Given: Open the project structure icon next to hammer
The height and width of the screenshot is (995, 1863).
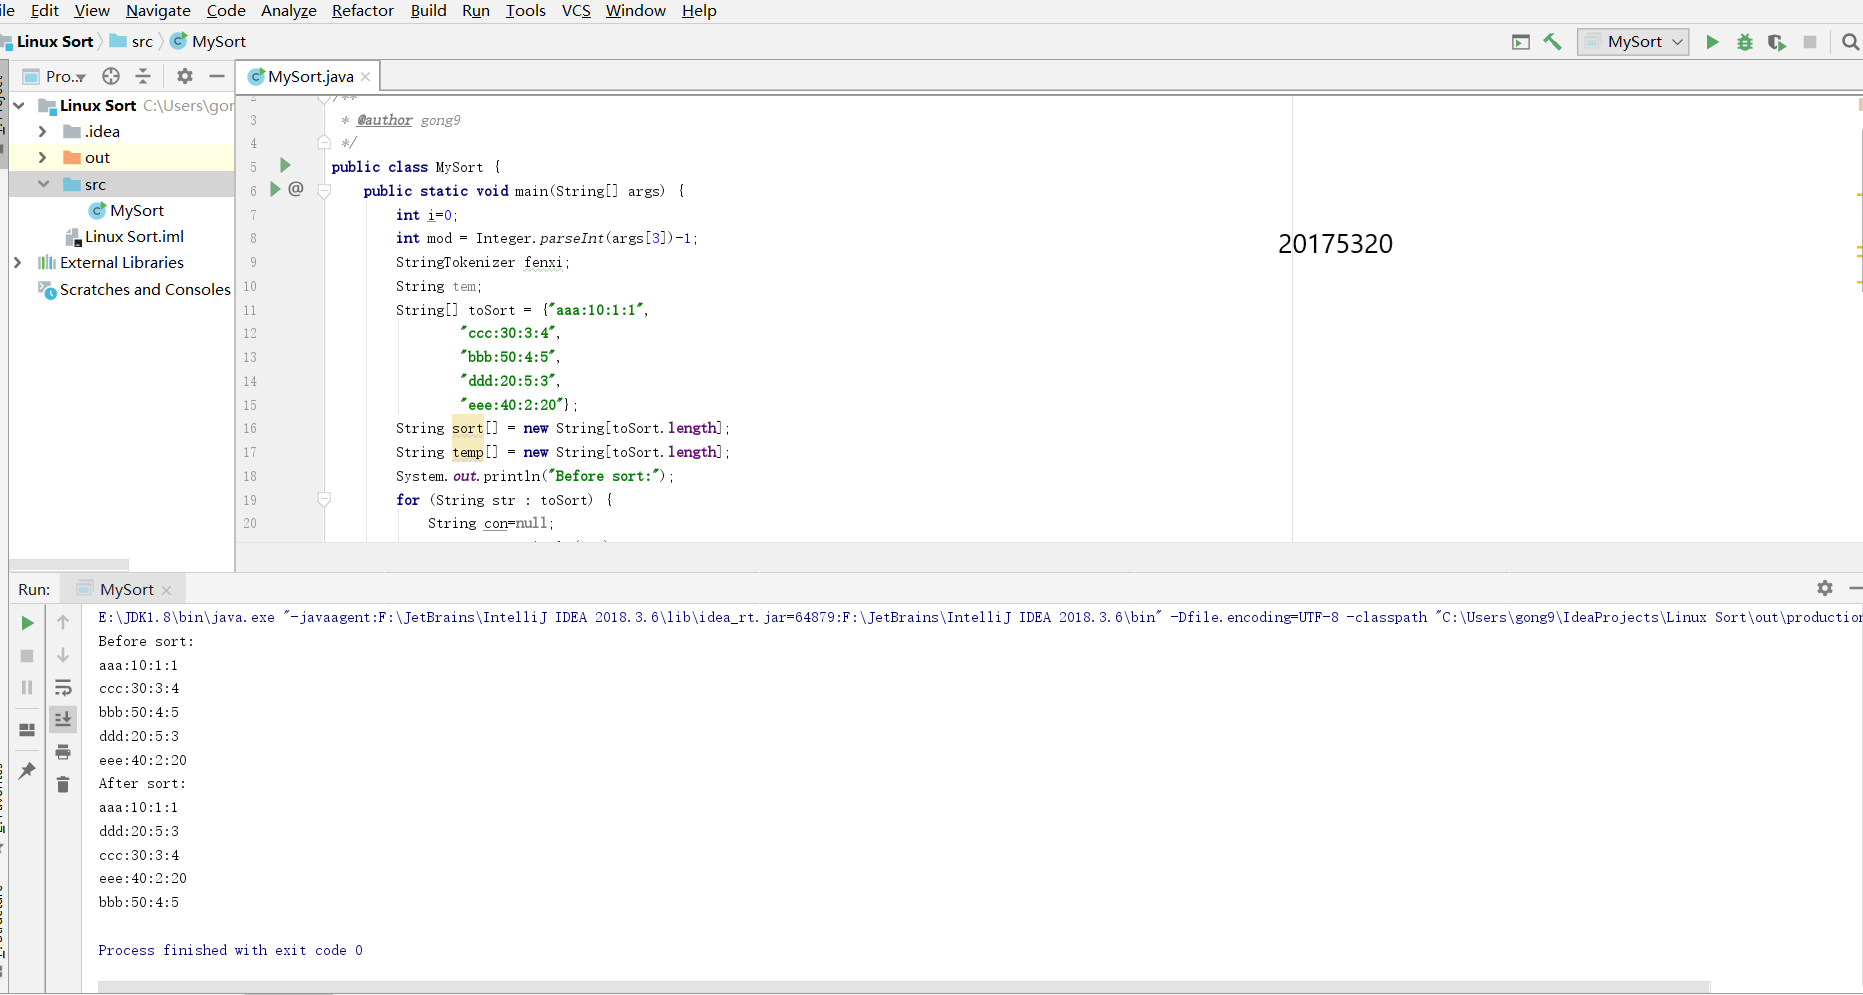Looking at the screenshot, I should click(1521, 42).
